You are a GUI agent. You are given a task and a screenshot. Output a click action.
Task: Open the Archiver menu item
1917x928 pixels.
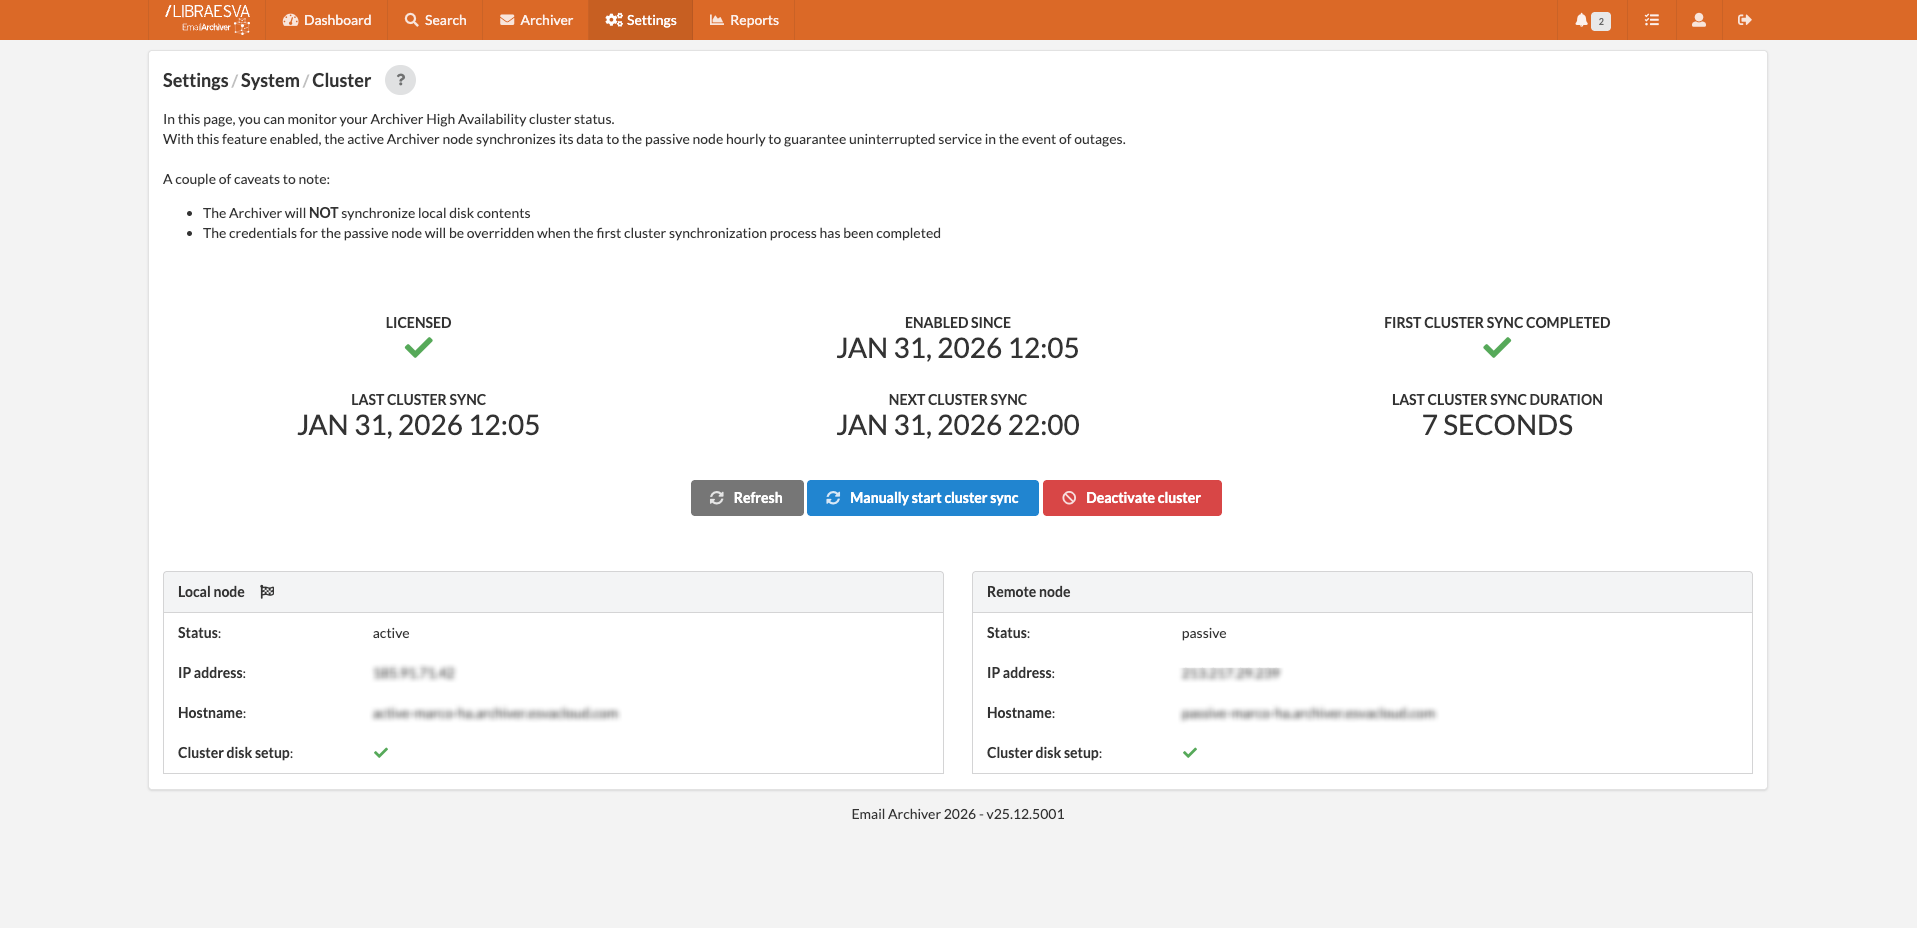[x=536, y=20]
